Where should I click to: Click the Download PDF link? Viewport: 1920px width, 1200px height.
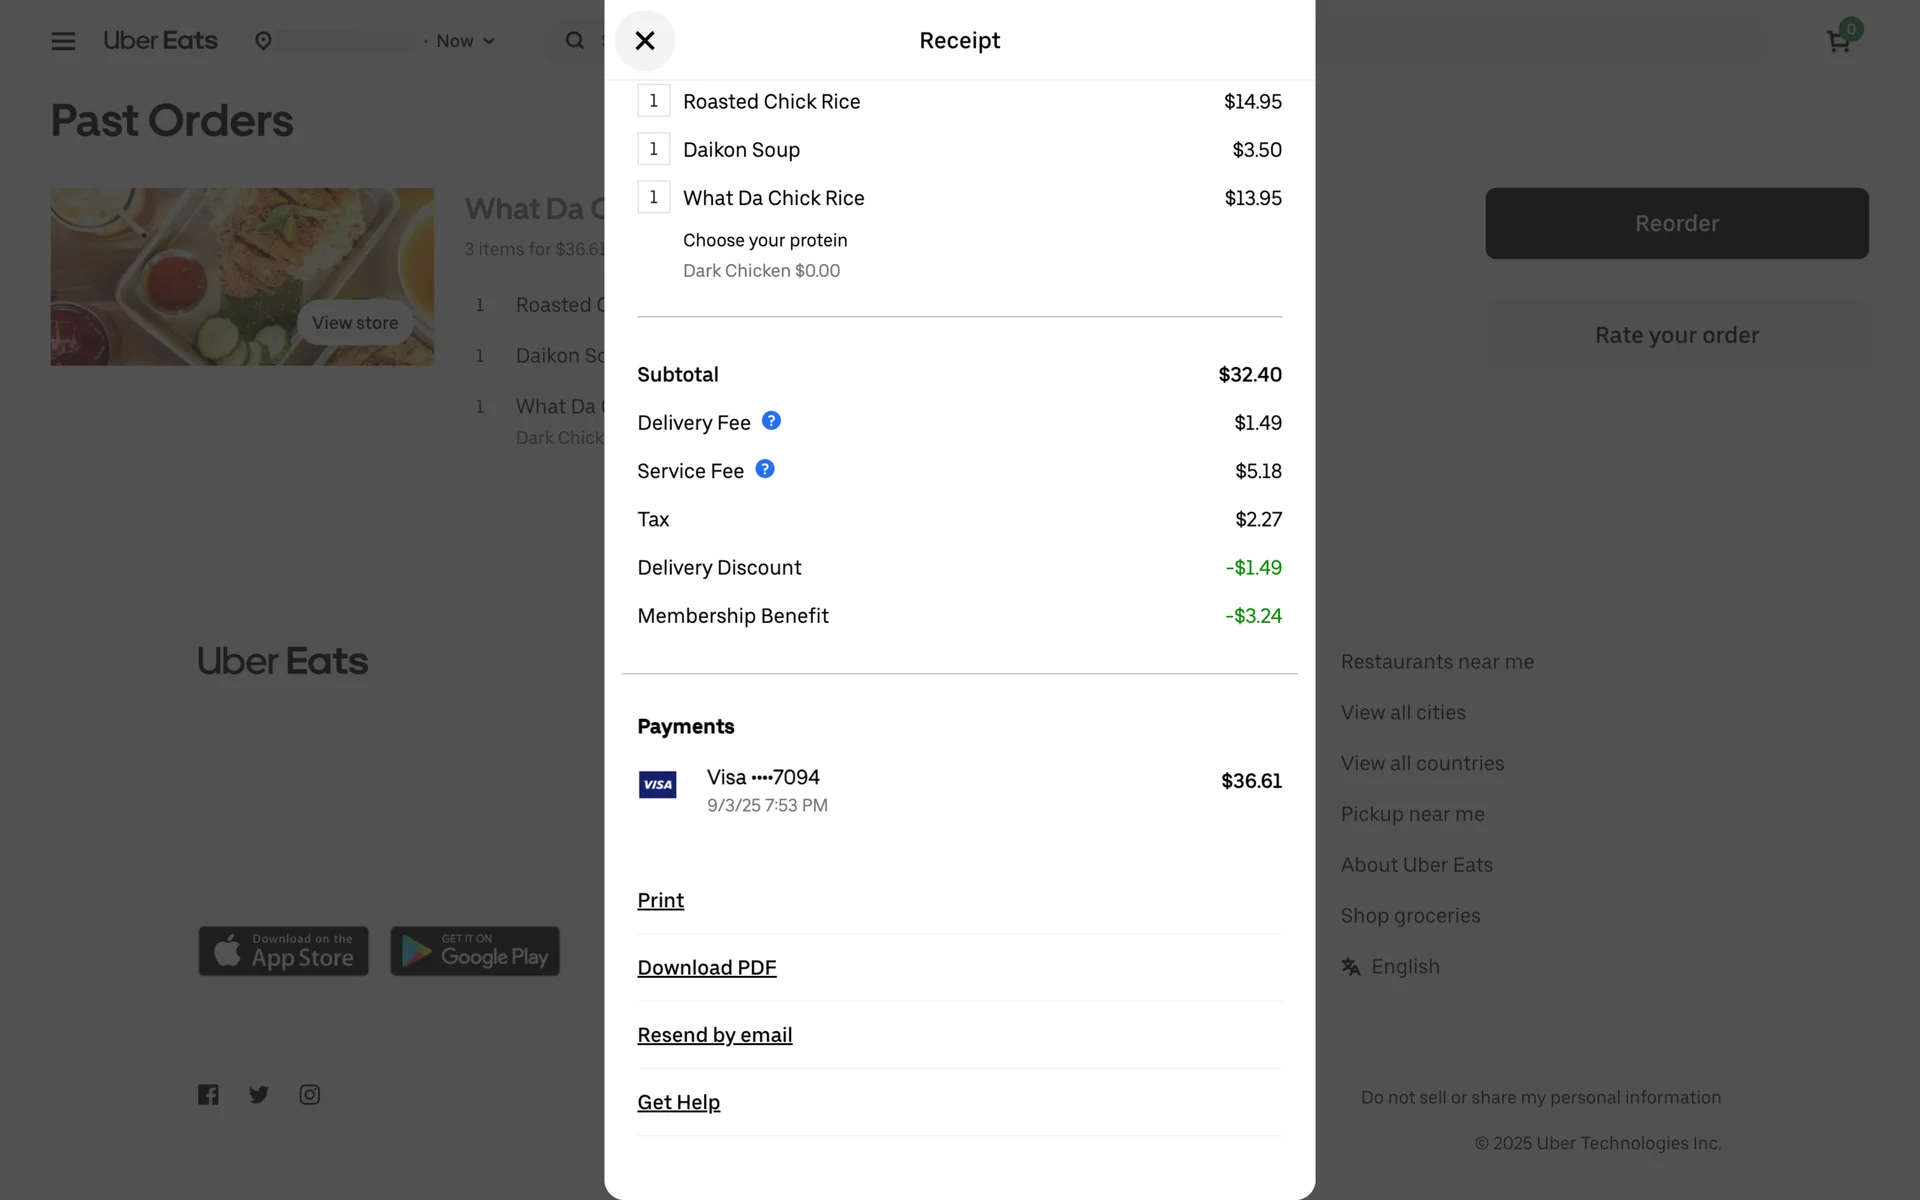(707, 968)
